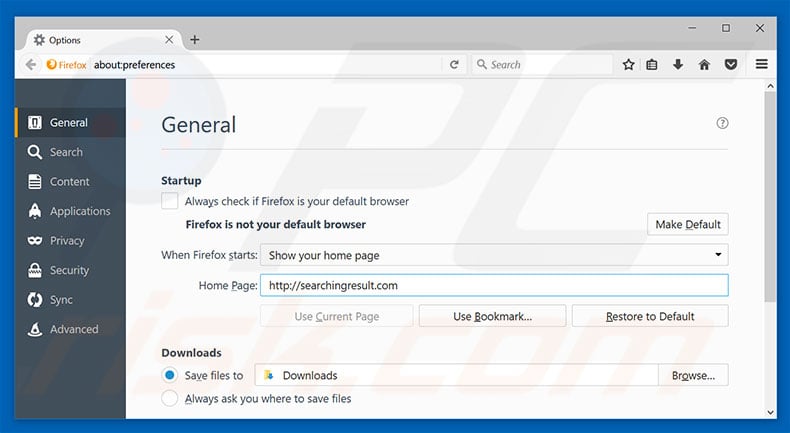This screenshot has width=790, height=433.
Task: Click the about:preferences address bar
Action: coord(266,65)
